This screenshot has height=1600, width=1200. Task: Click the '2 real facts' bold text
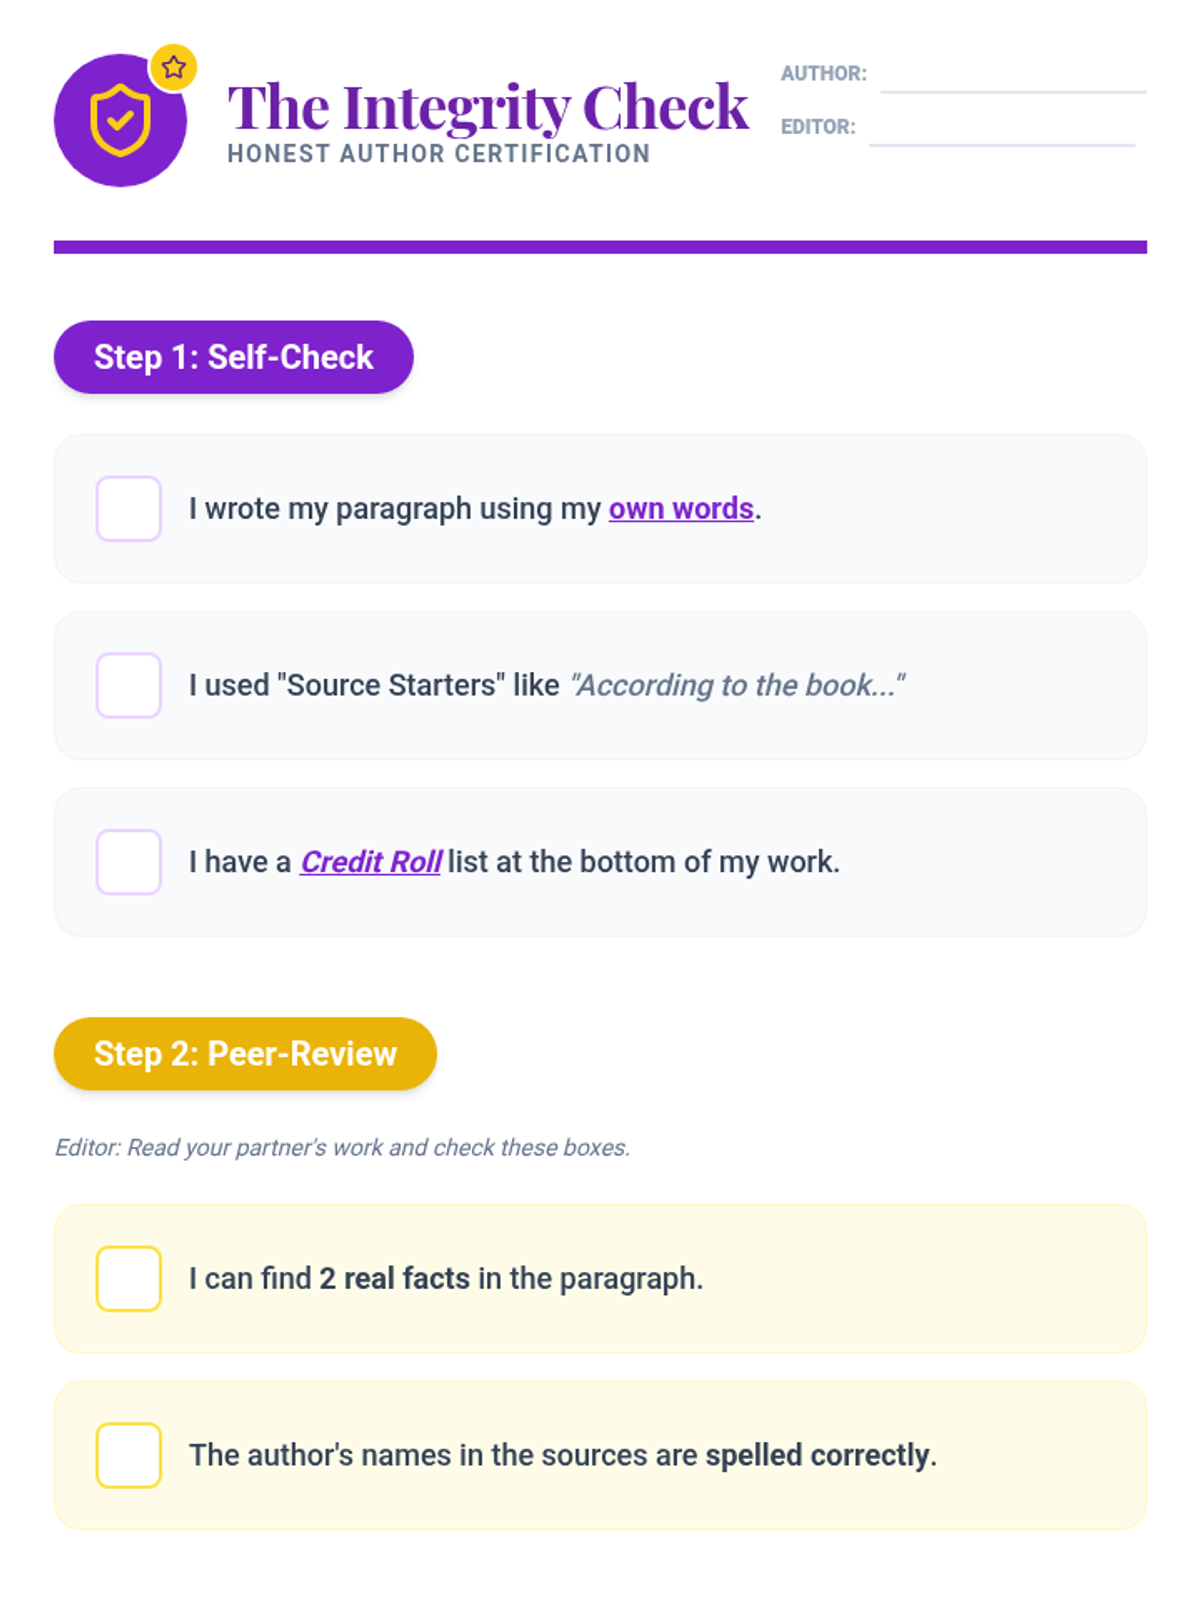(394, 1279)
